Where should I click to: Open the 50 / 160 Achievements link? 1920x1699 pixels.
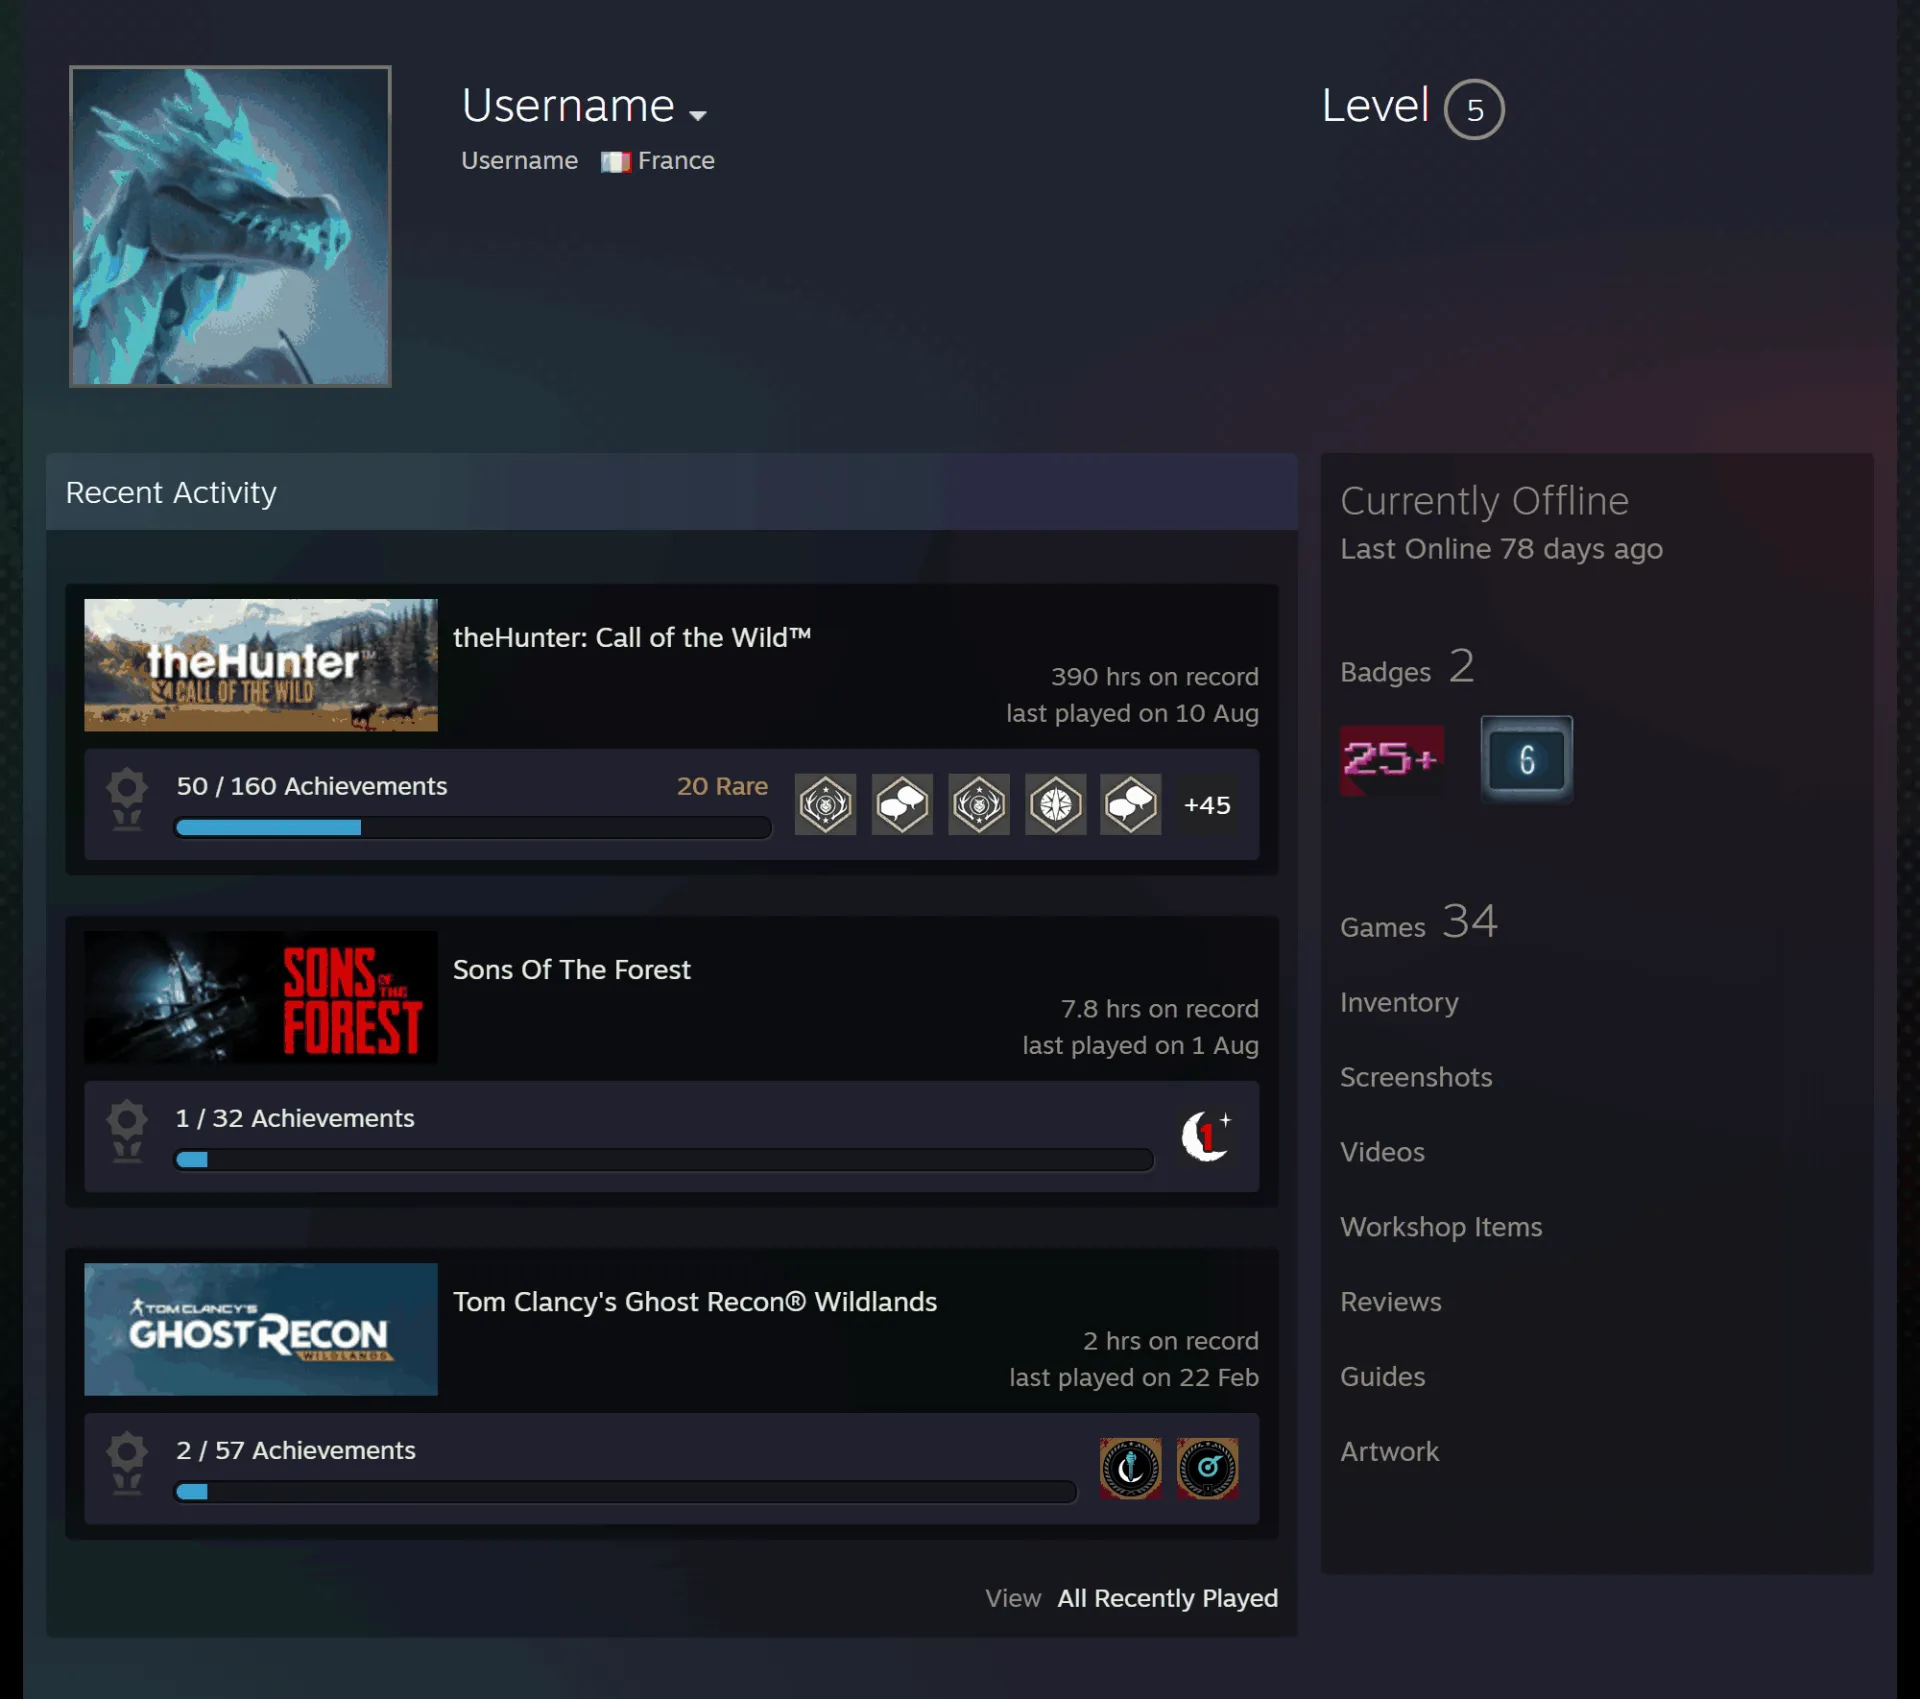coord(312,786)
